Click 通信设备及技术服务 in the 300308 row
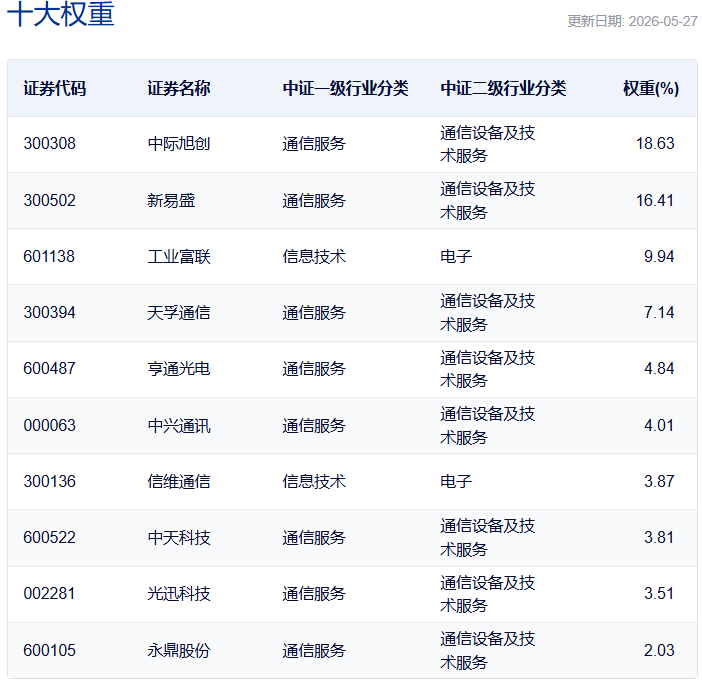This screenshot has width=702, height=688. point(488,144)
